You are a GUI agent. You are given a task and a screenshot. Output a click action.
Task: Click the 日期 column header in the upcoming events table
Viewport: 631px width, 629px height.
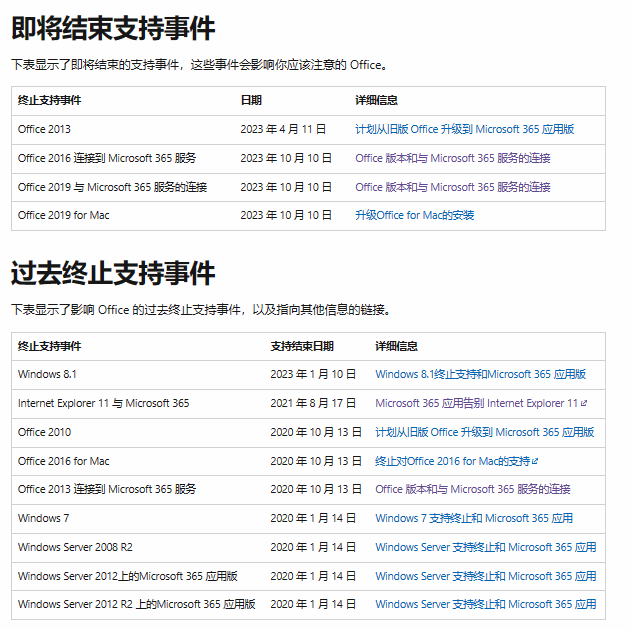tap(251, 100)
